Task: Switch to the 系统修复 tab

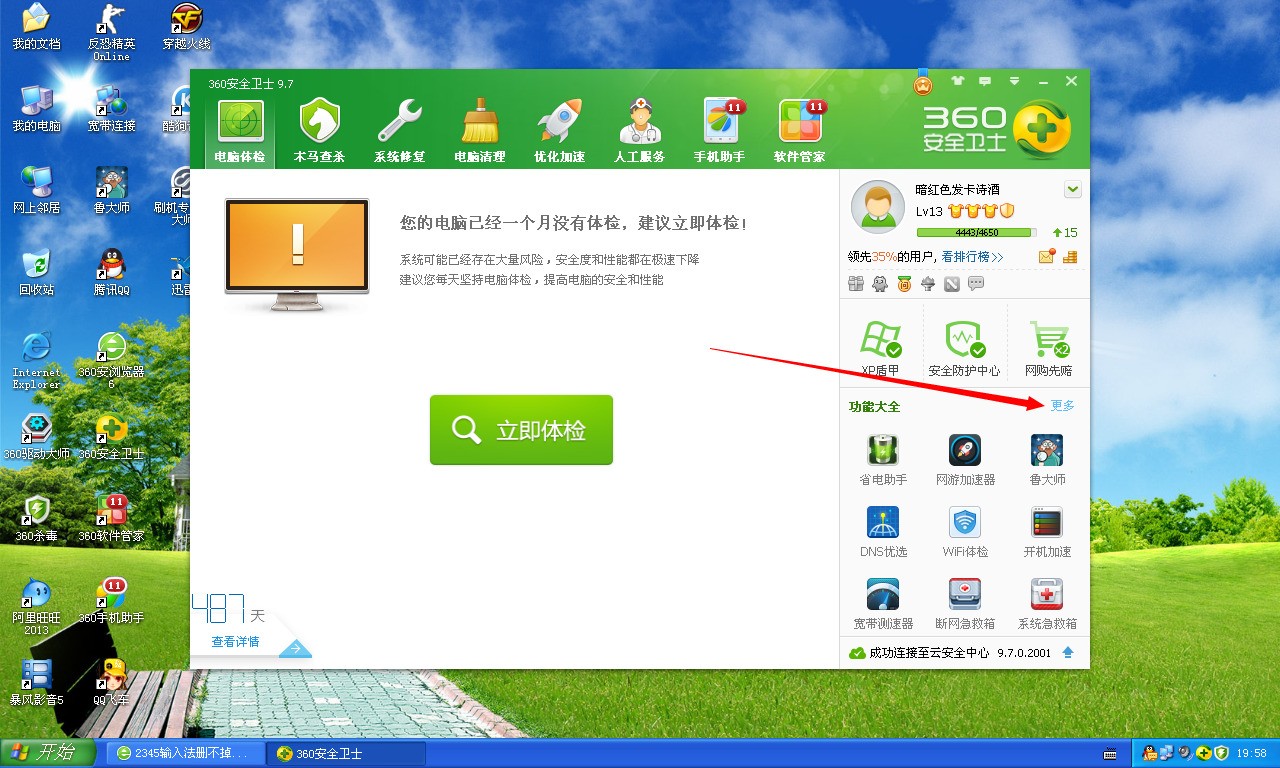Action: point(400,130)
